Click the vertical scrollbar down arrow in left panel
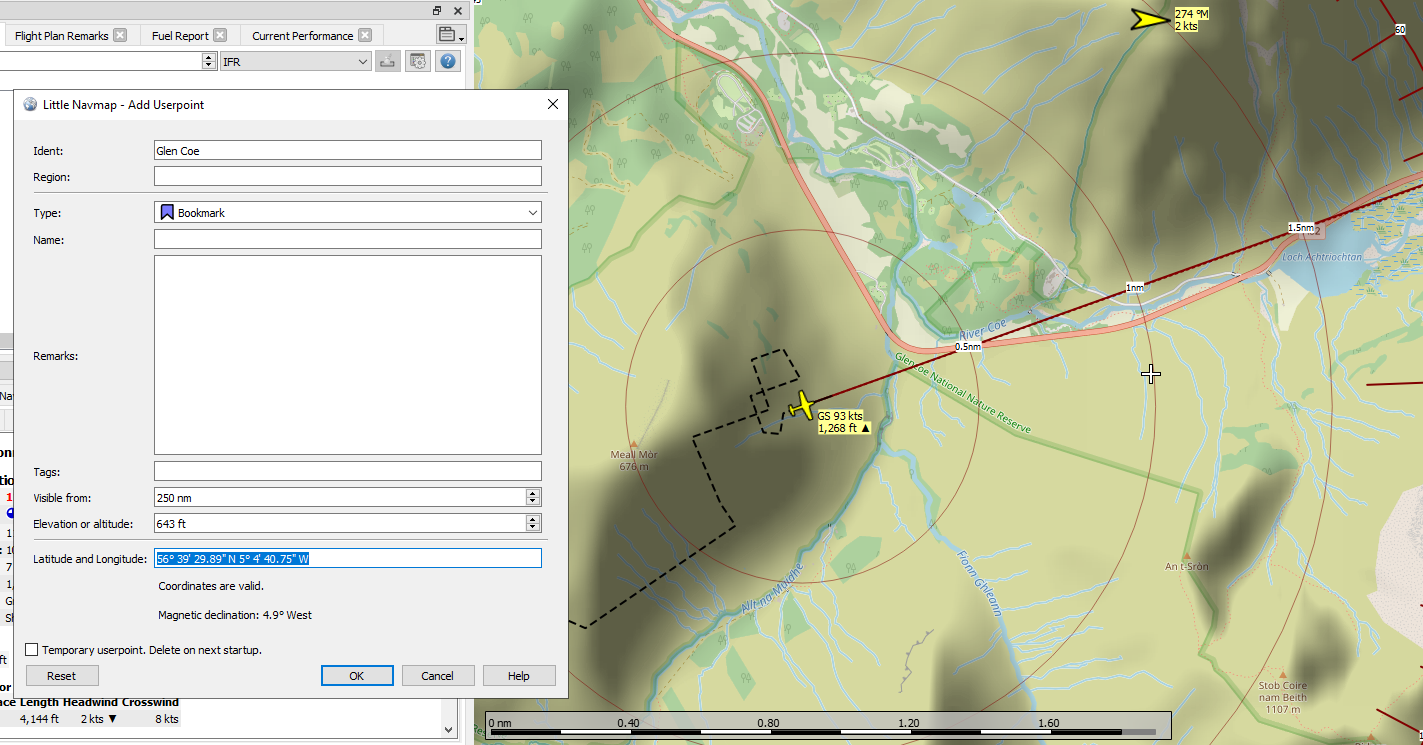1423x745 pixels. click(x=449, y=730)
